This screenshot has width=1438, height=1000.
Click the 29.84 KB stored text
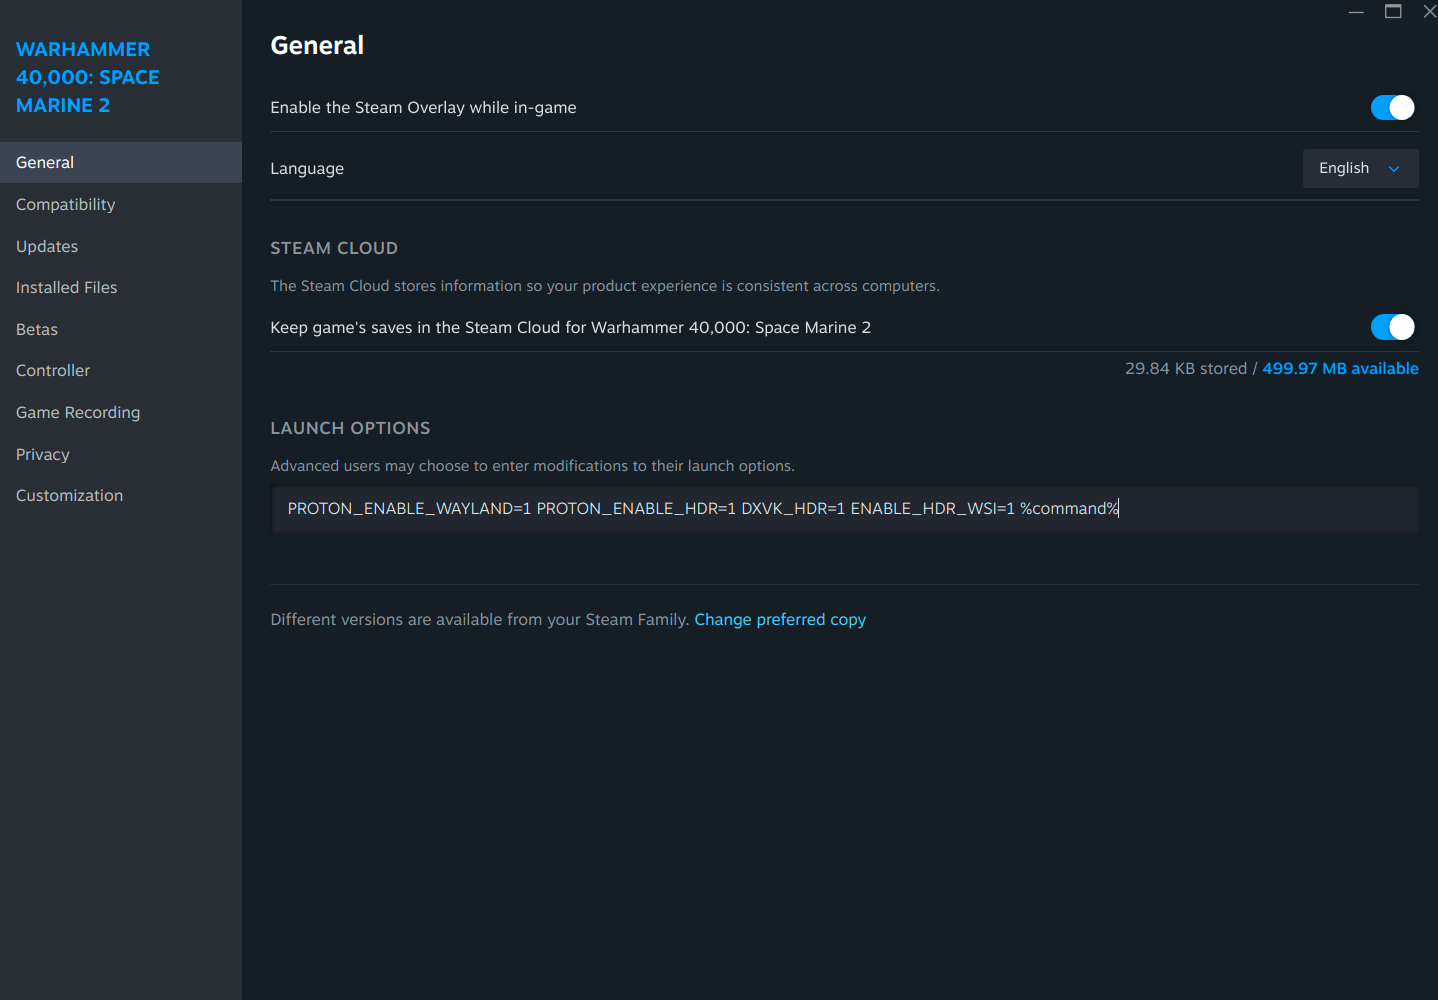pos(1186,368)
